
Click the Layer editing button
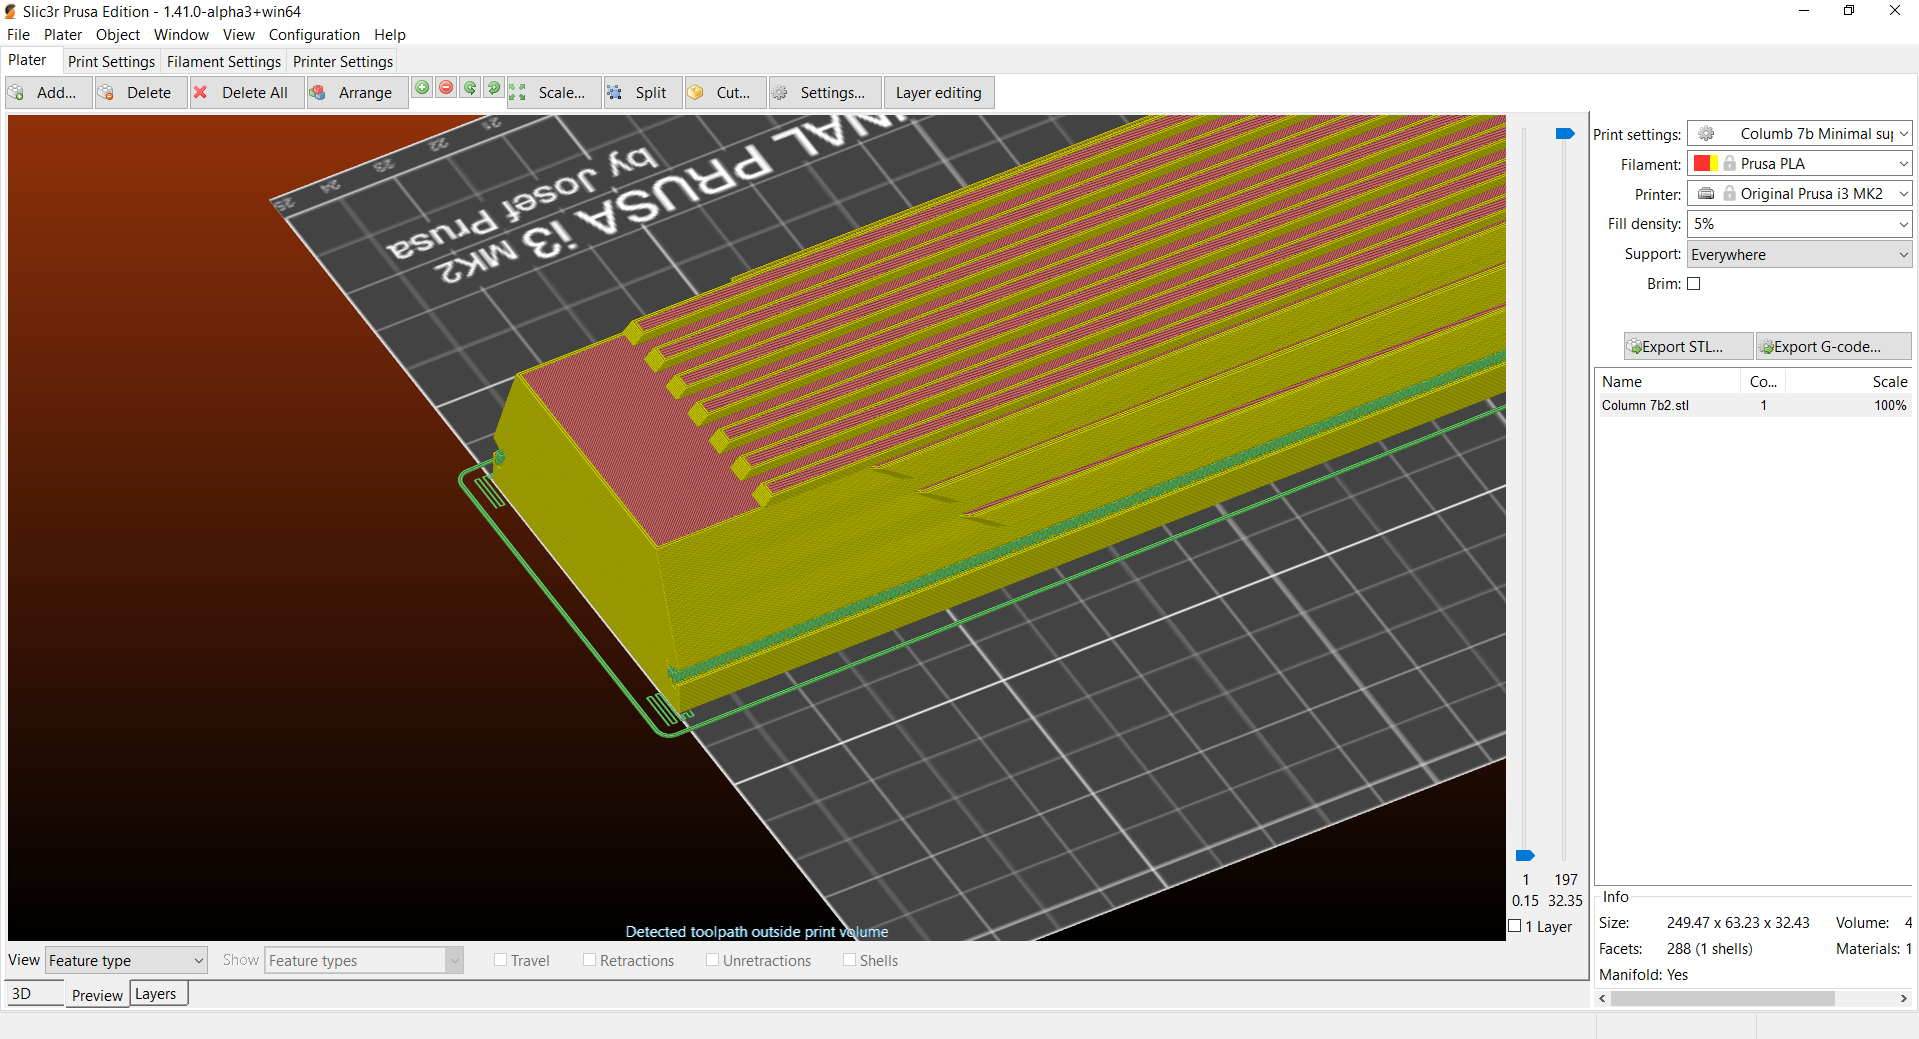[939, 93]
